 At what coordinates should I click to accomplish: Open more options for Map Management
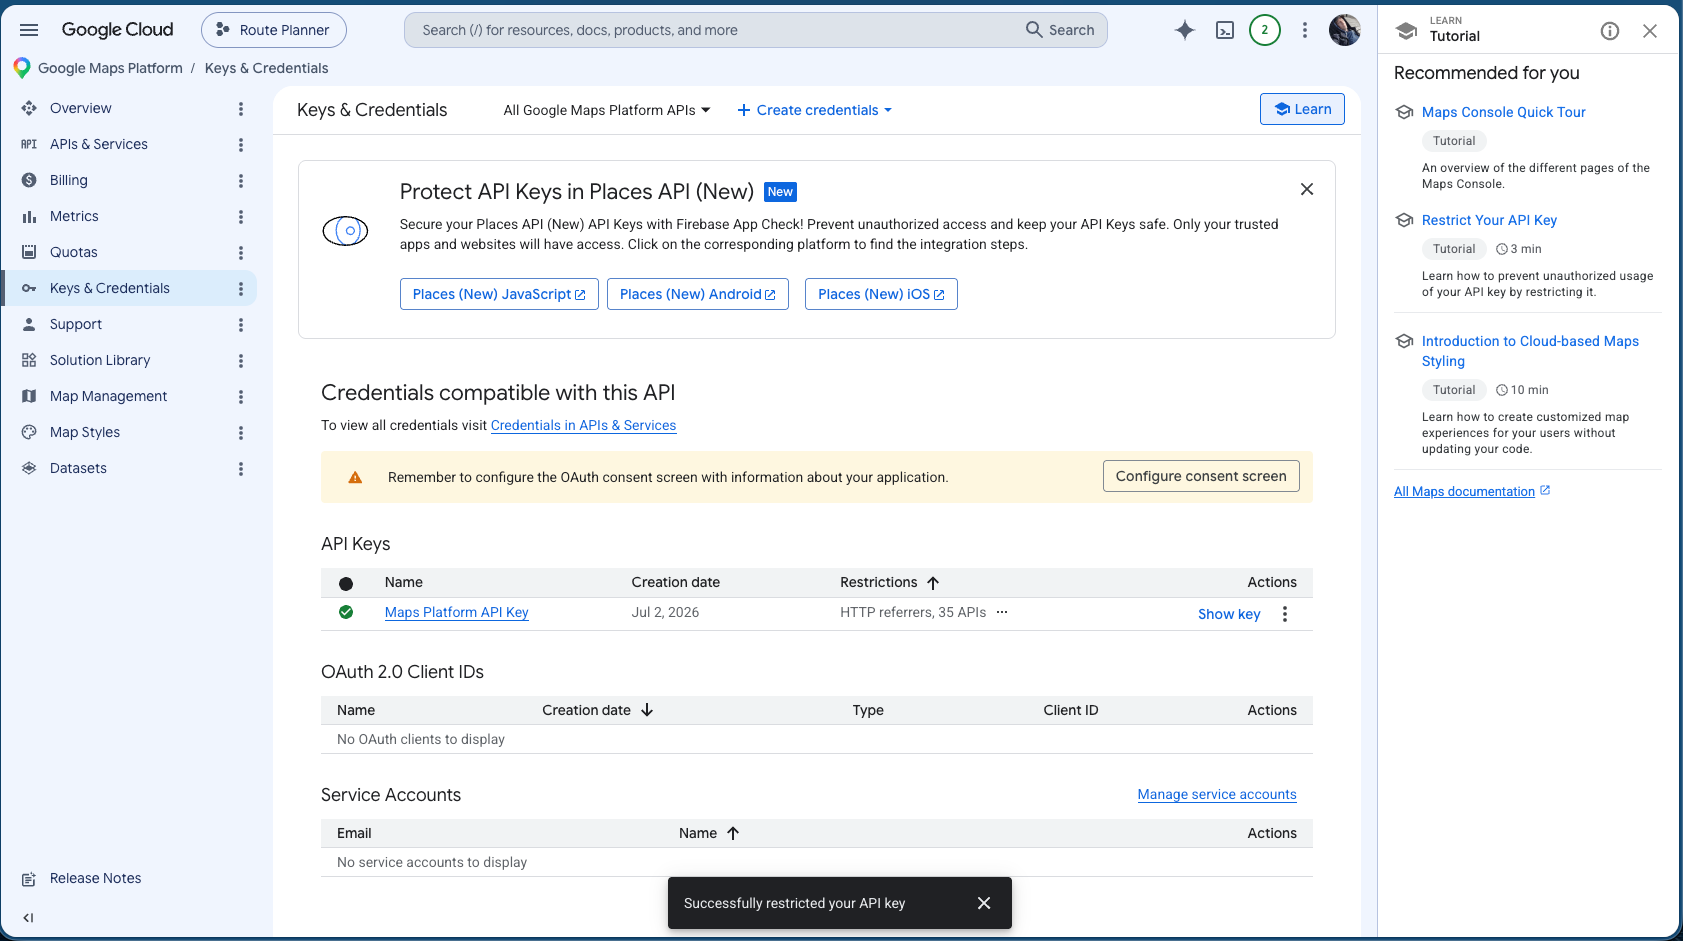pos(241,397)
